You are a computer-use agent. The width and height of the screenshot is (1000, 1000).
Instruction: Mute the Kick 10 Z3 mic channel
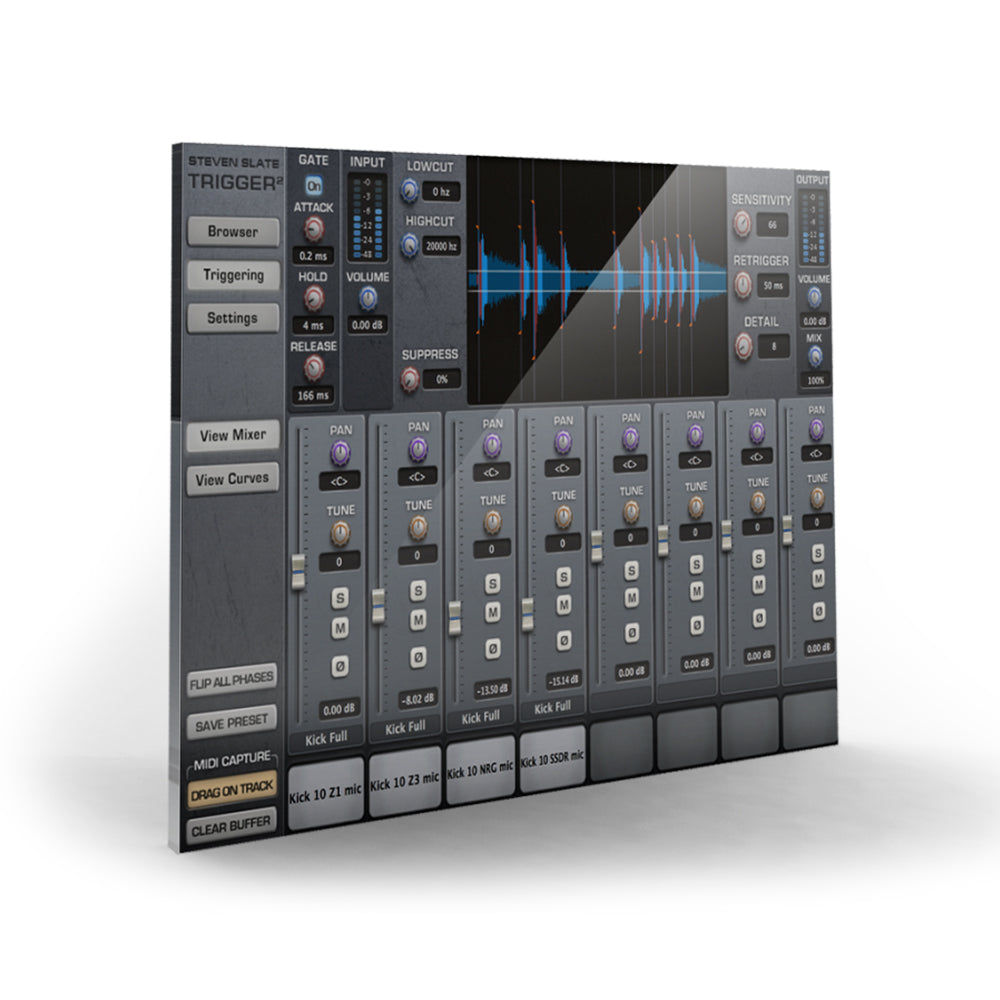tap(418, 619)
